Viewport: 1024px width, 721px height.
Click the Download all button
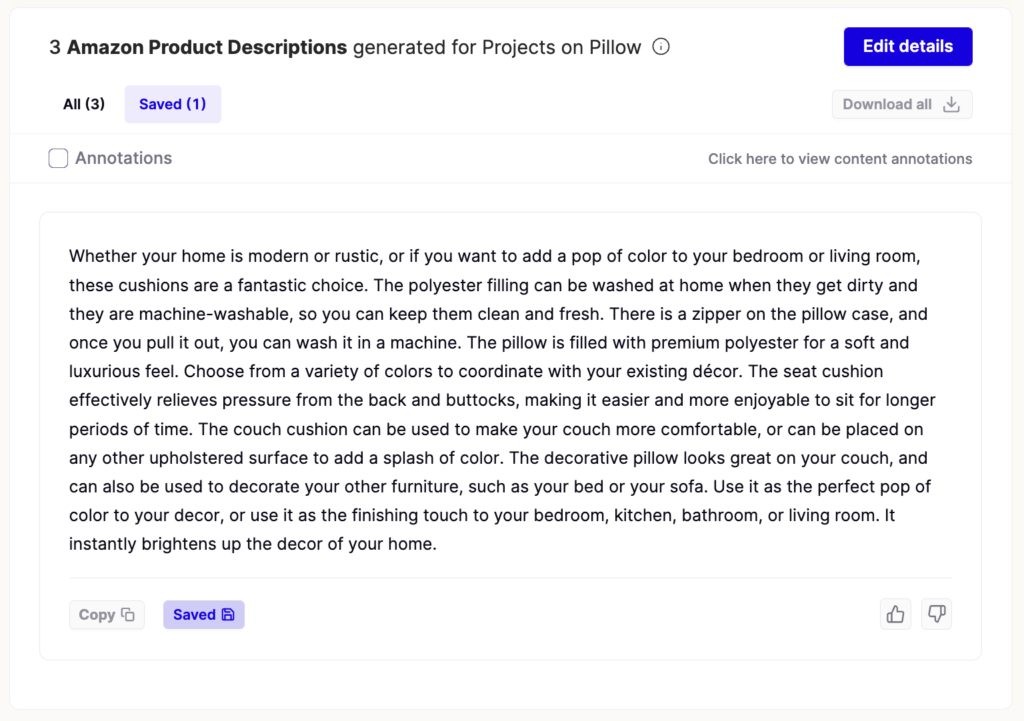pos(901,105)
